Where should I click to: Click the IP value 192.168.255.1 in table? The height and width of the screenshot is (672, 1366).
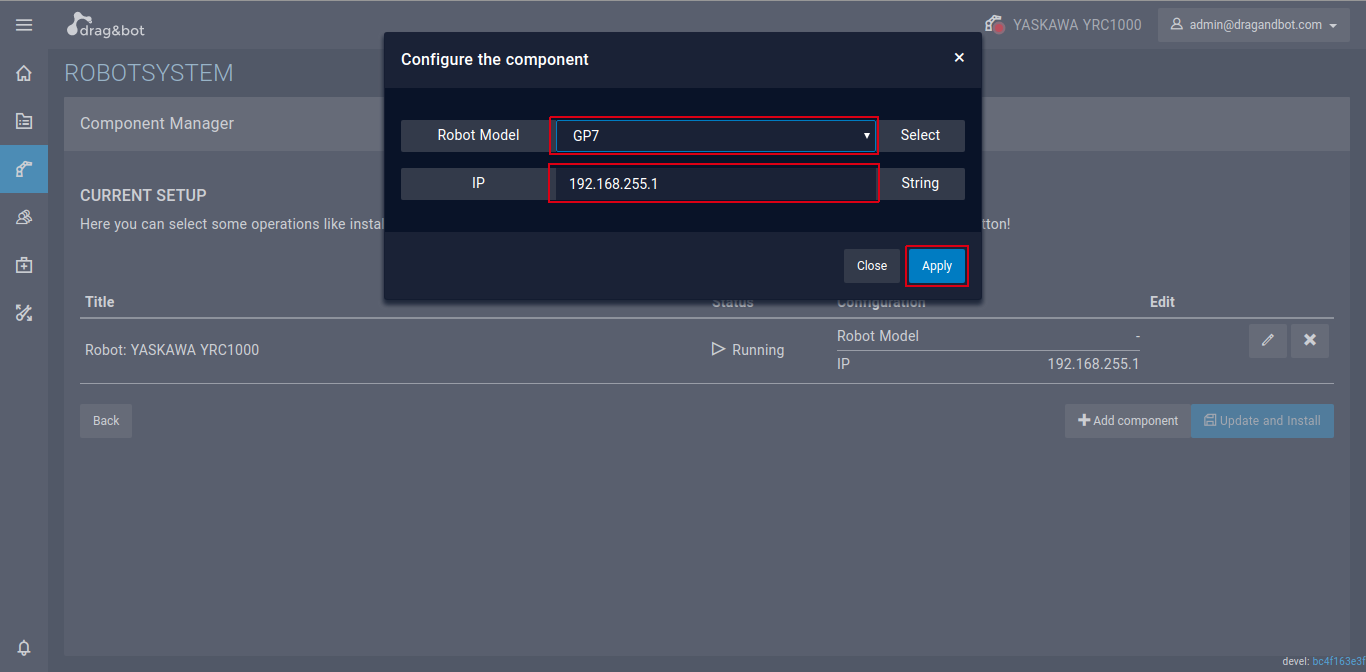(x=1093, y=364)
